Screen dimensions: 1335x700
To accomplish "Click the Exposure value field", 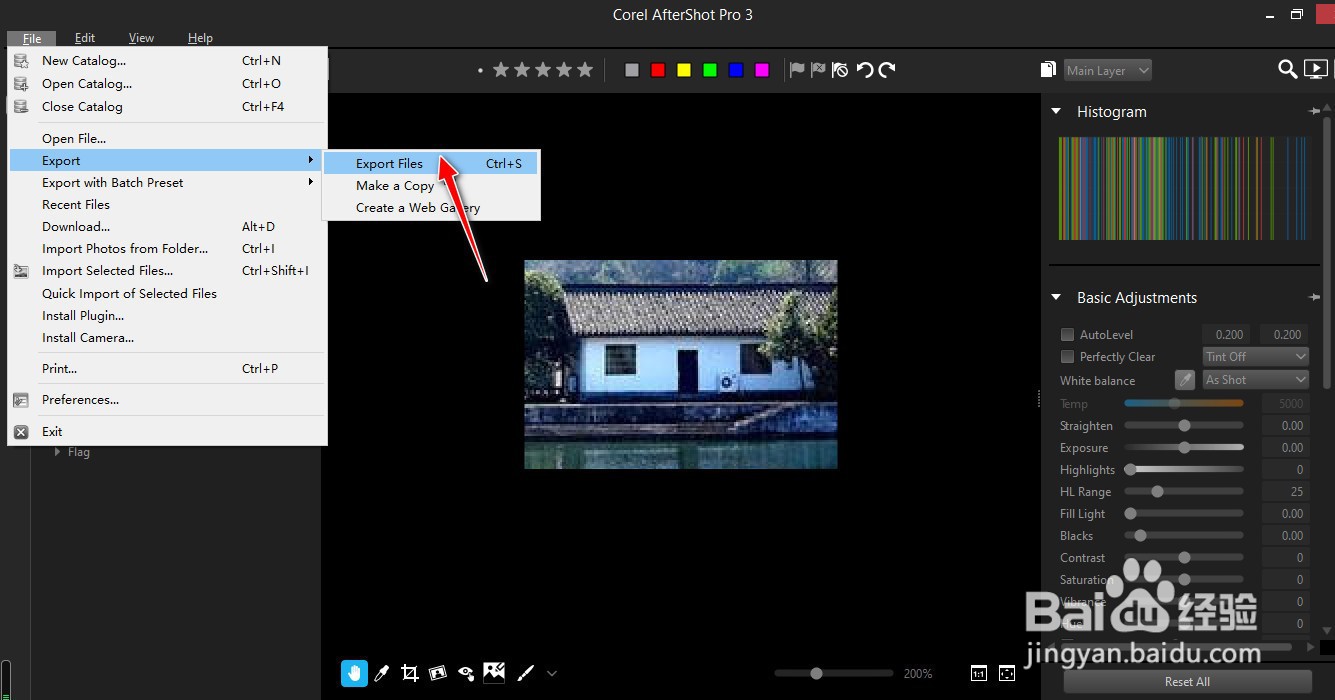I will [1286, 448].
